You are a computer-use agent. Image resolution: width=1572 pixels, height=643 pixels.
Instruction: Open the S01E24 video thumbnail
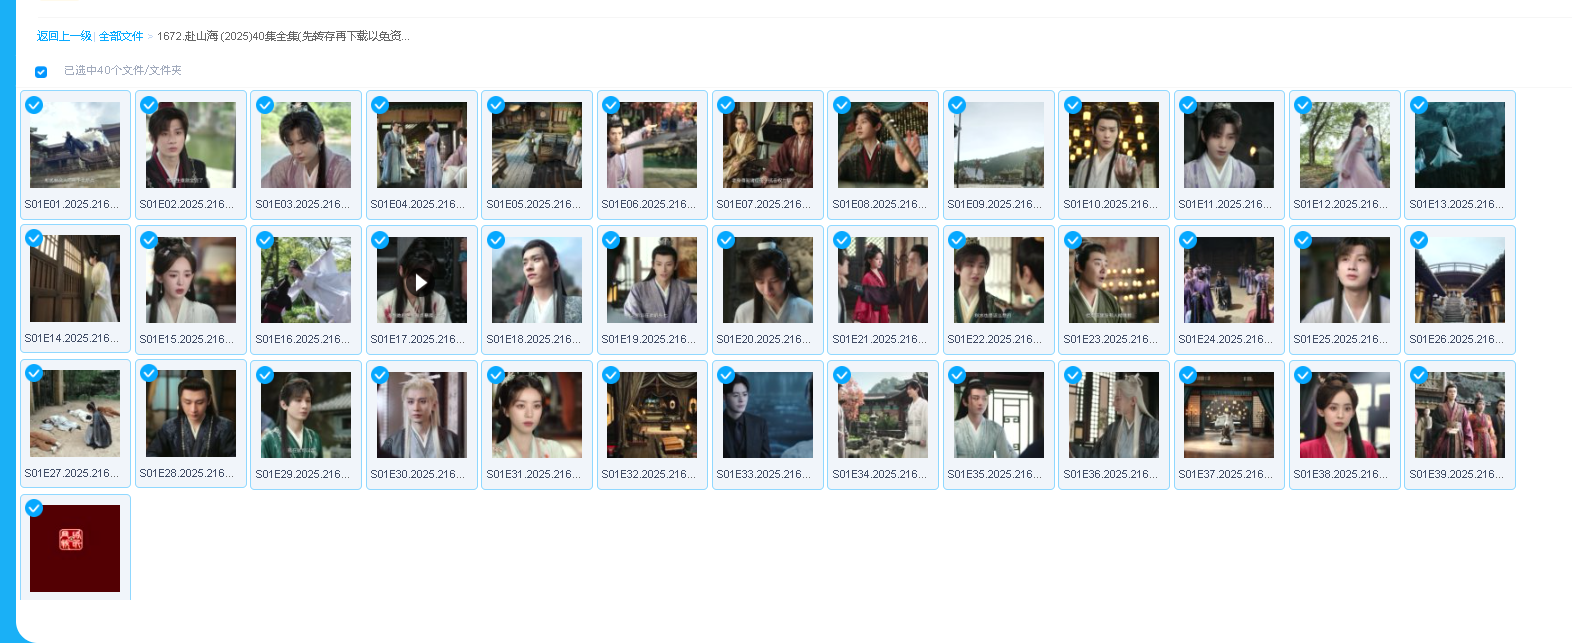[1228, 280]
